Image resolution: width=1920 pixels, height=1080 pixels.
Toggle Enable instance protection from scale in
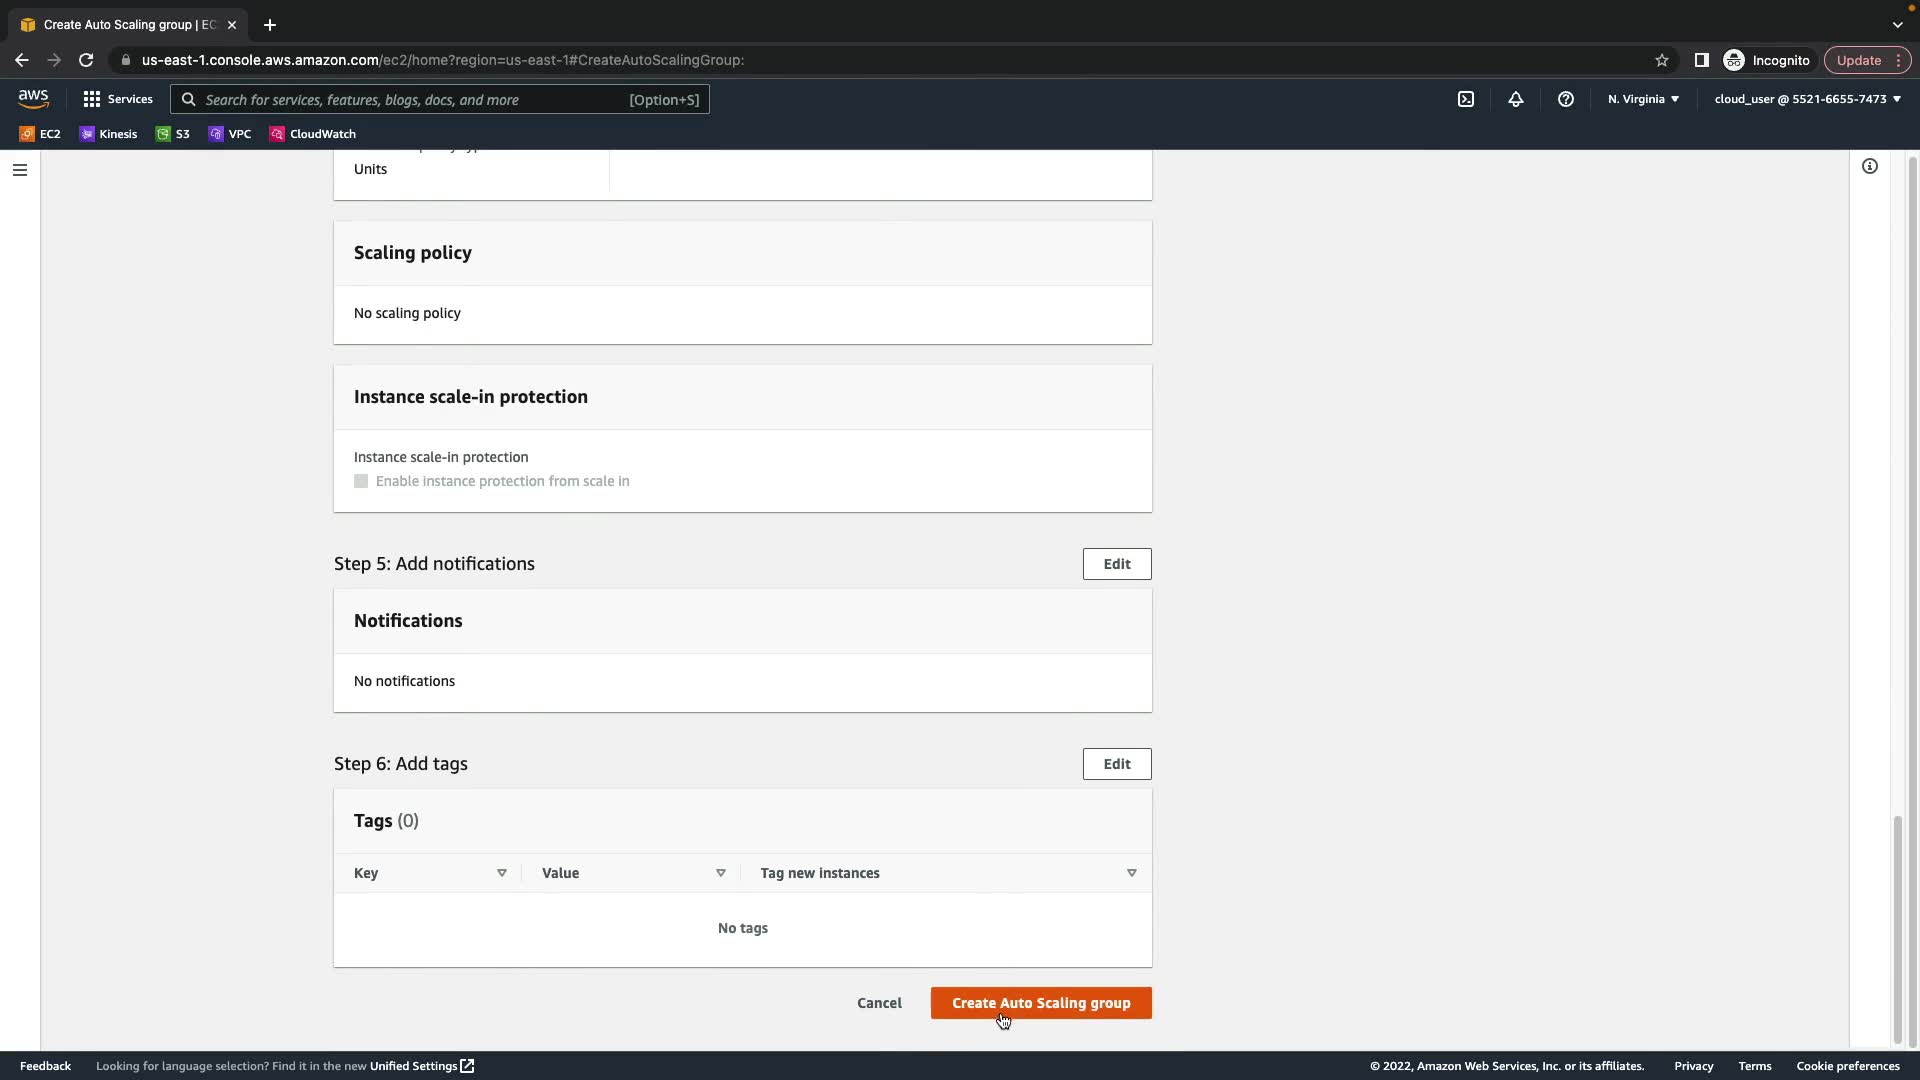[x=361, y=481]
